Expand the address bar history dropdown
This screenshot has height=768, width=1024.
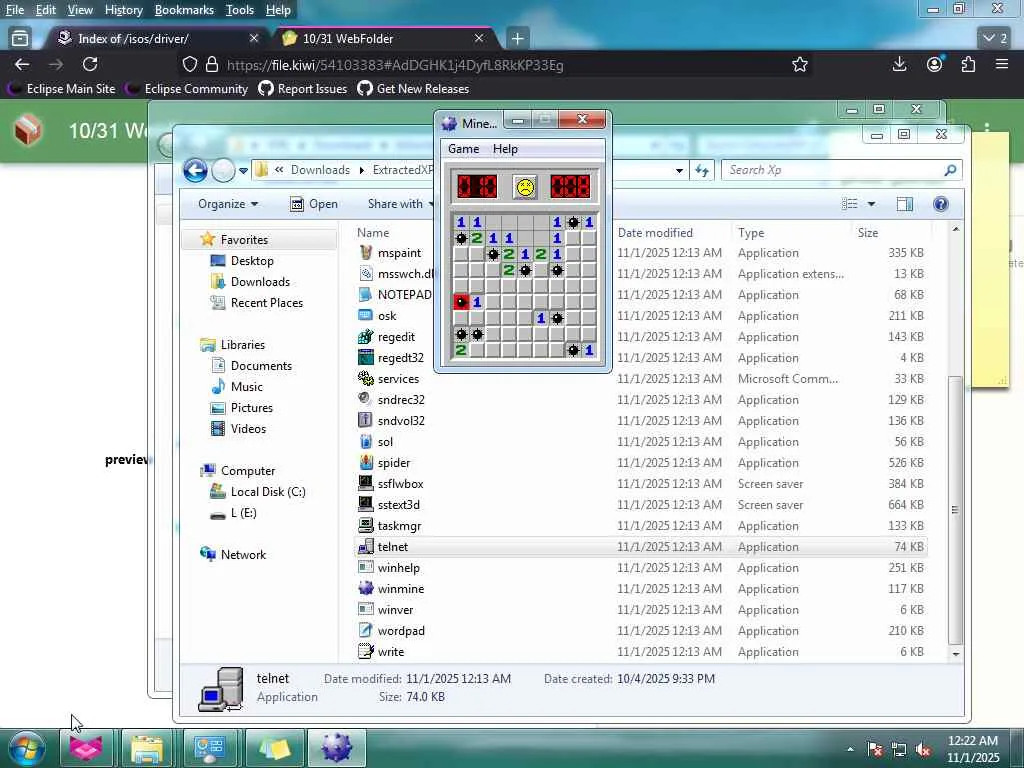(679, 170)
